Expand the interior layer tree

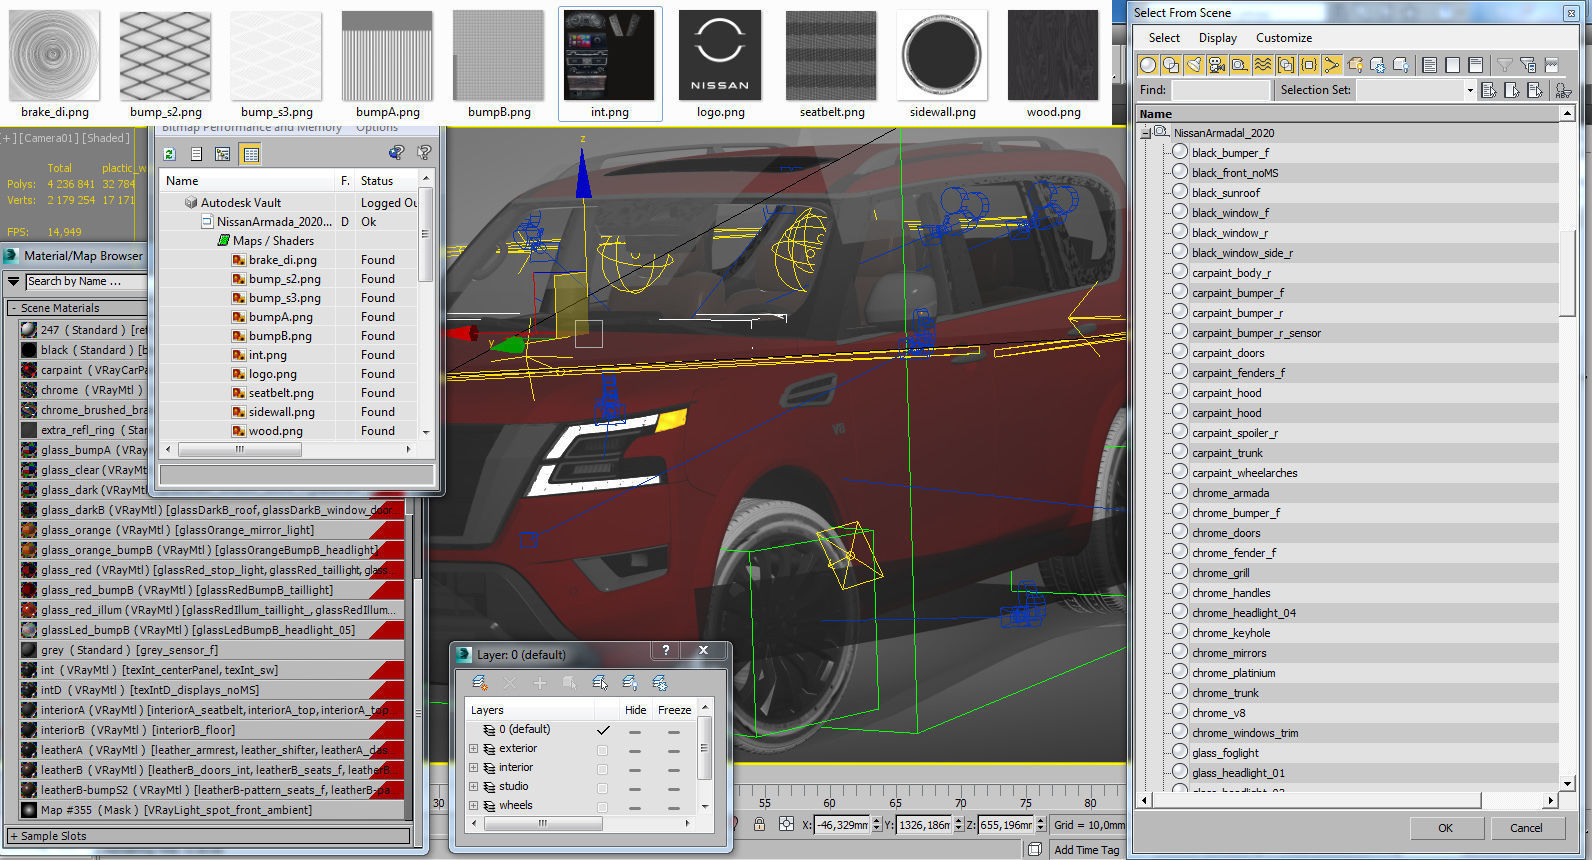point(473,768)
